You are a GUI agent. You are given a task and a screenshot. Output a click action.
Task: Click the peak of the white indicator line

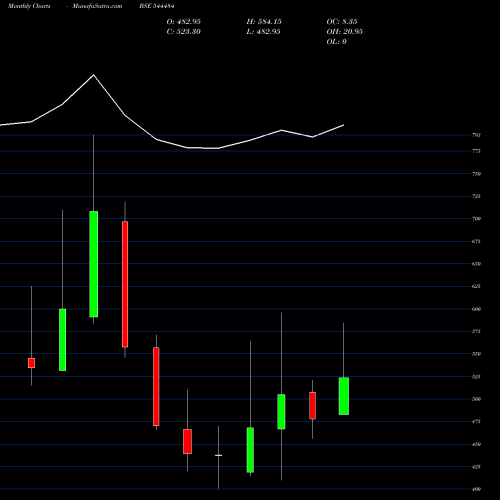93,75
